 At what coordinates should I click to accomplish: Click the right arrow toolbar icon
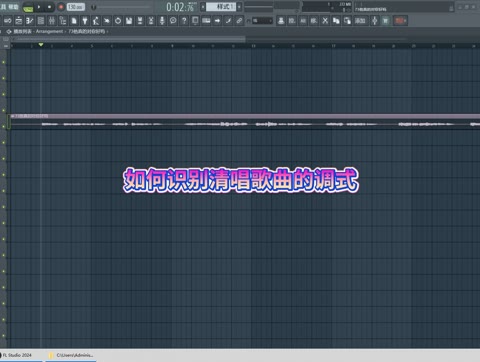point(217,21)
